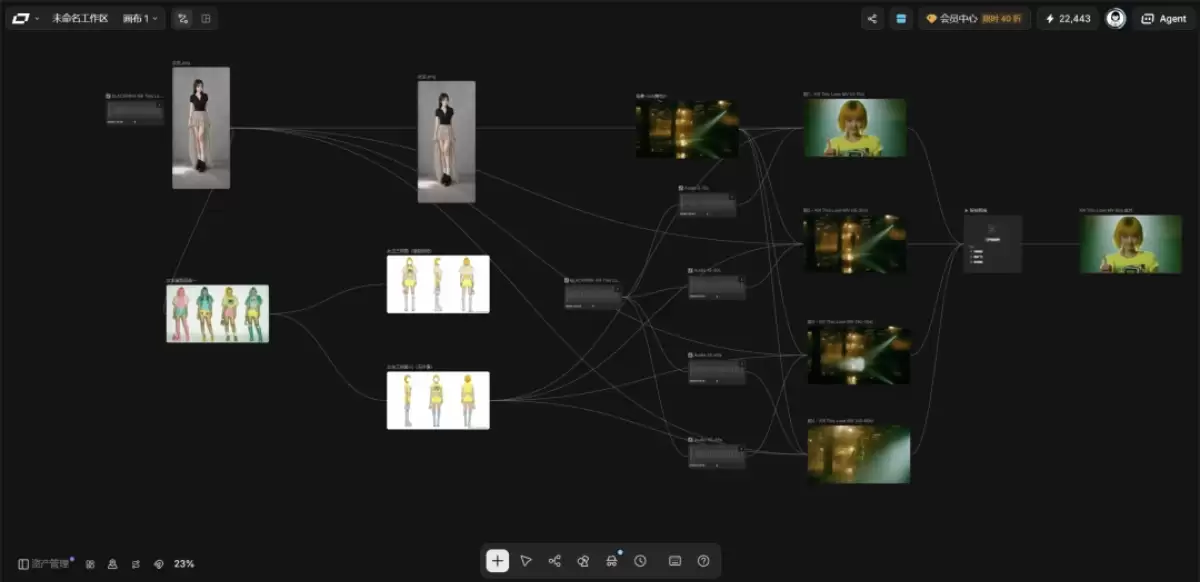Select the fourth bottom Audio node
Viewport: 1200px width, 582px height.
click(x=717, y=456)
